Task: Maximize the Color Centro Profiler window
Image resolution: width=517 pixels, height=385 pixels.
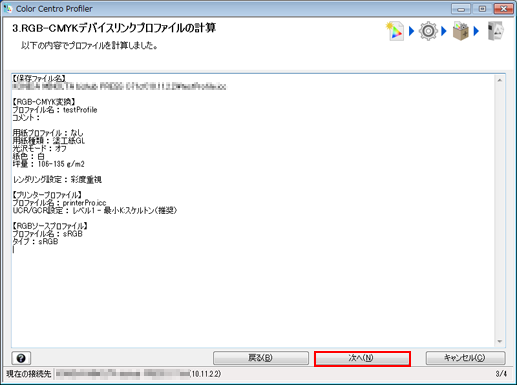Action: pos(482,9)
